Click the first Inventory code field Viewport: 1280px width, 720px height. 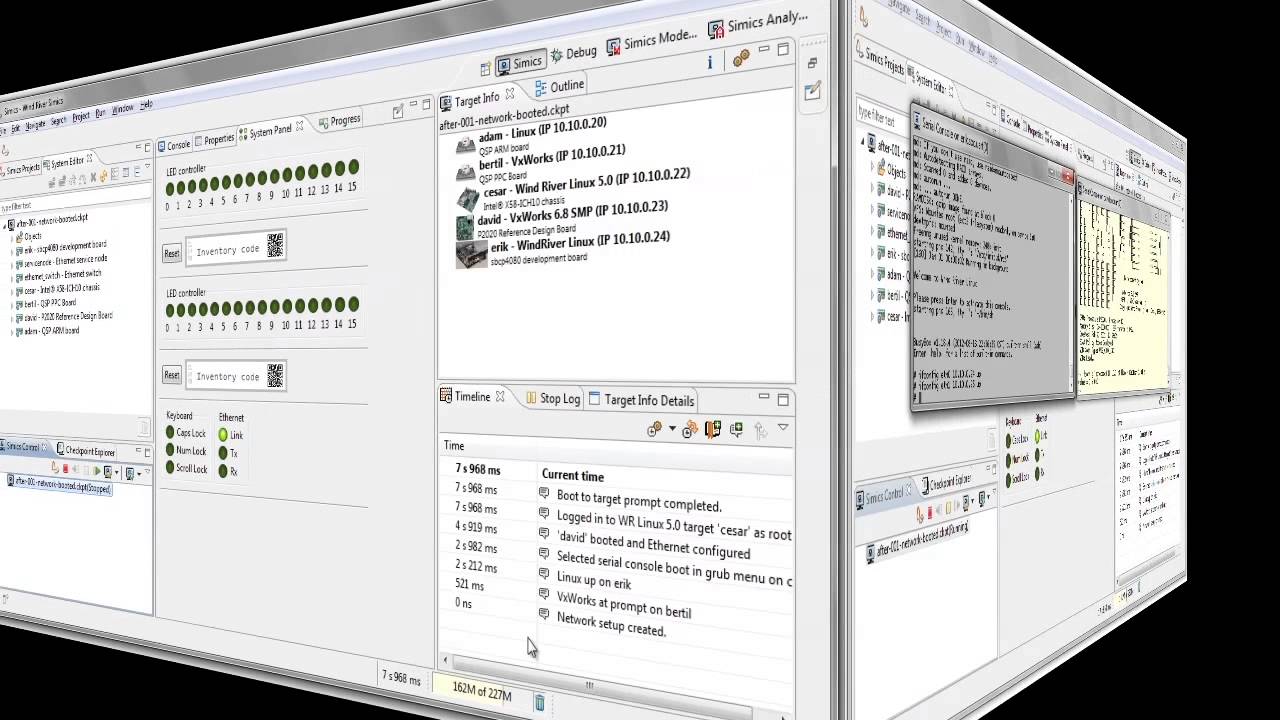tap(238, 248)
